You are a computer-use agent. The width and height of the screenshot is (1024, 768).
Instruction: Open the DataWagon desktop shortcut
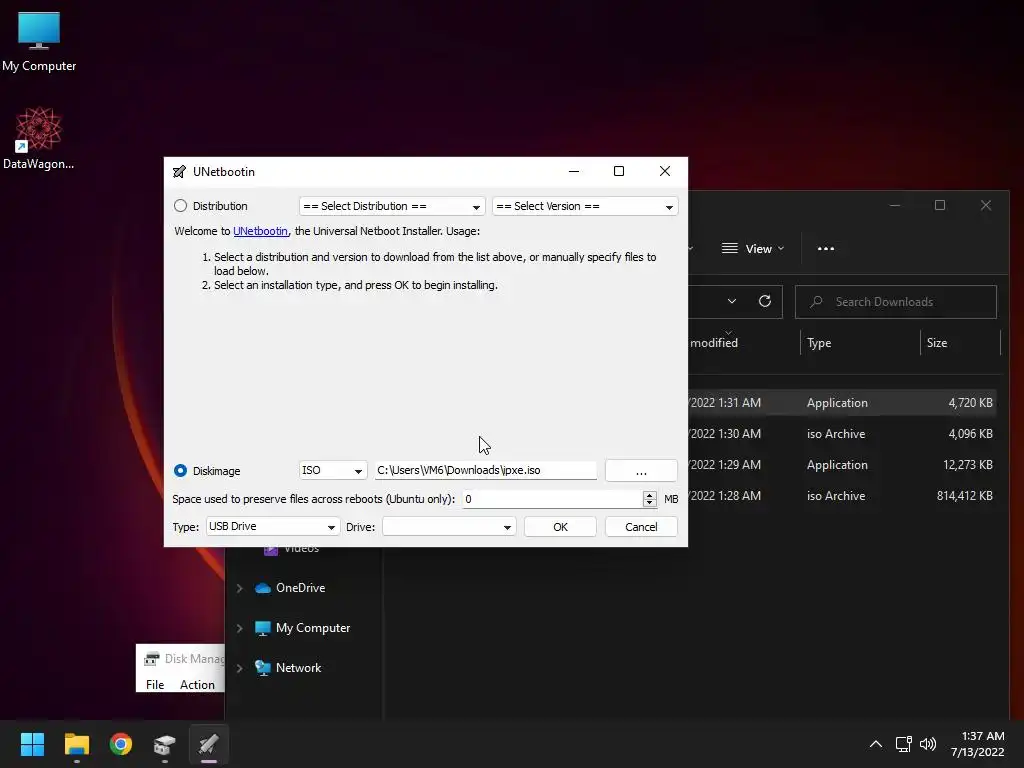coord(39,138)
